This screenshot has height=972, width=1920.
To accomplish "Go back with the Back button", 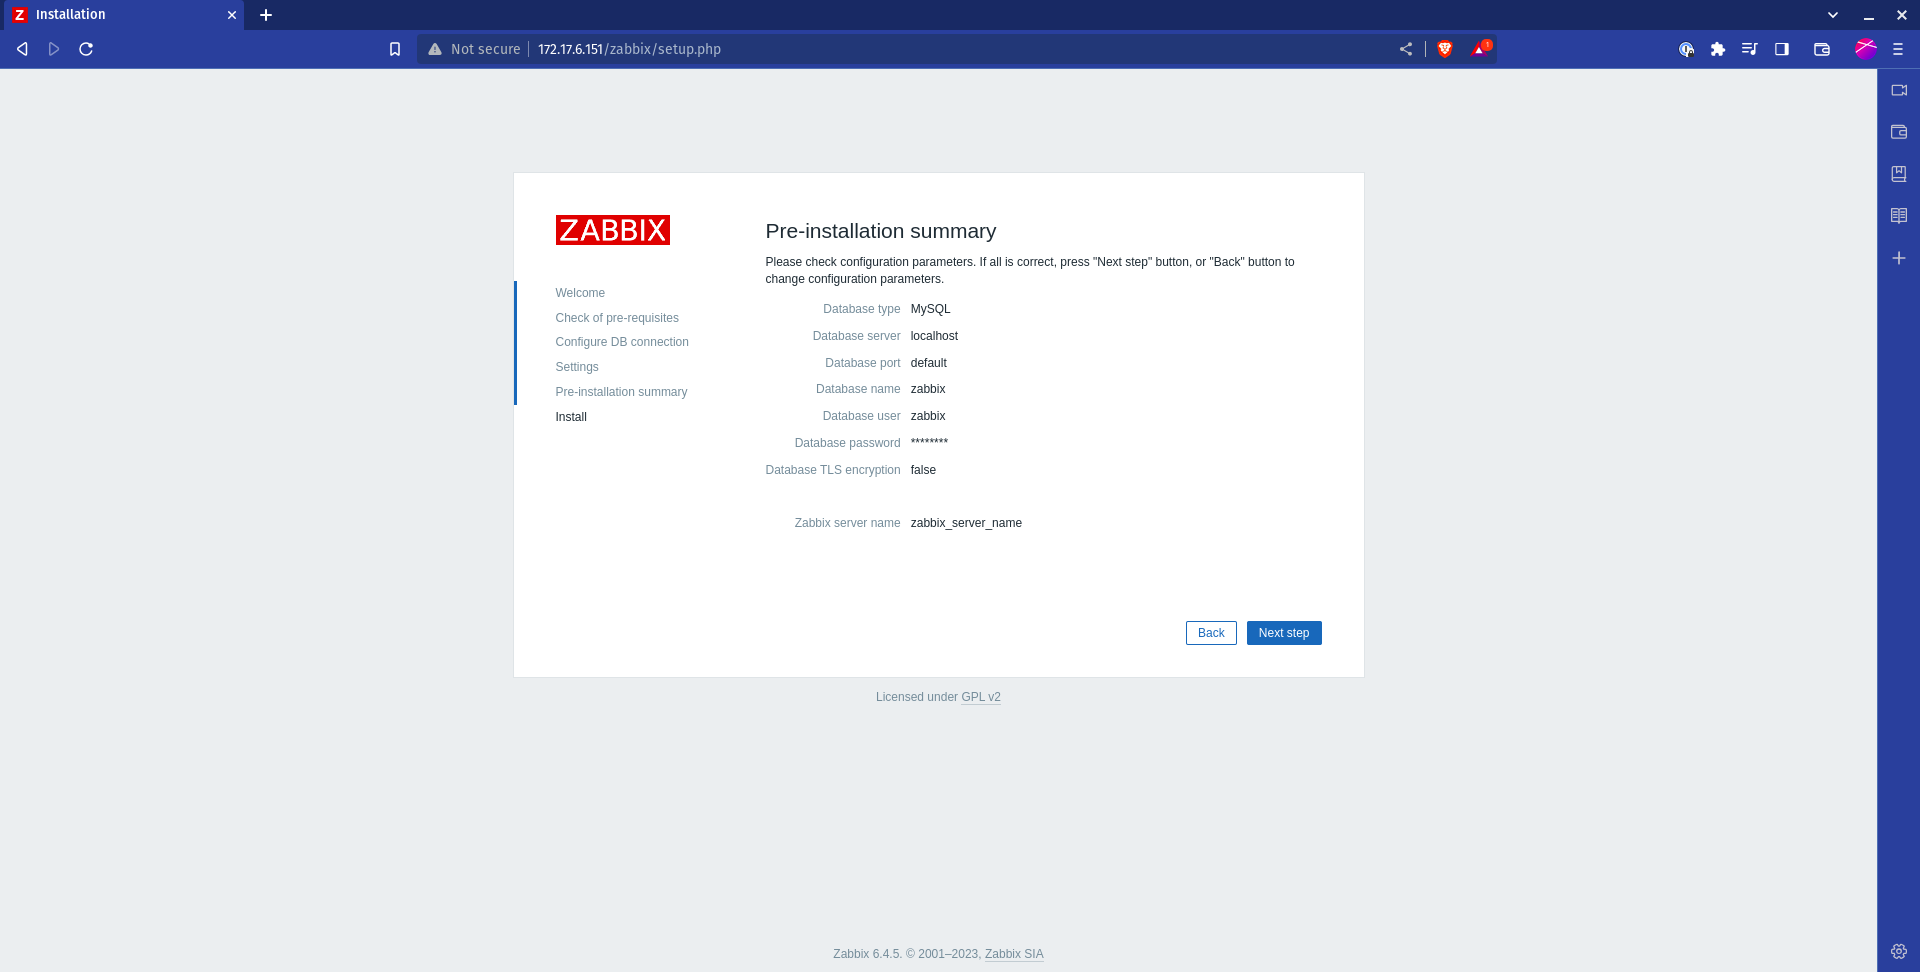I will point(1210,633).
